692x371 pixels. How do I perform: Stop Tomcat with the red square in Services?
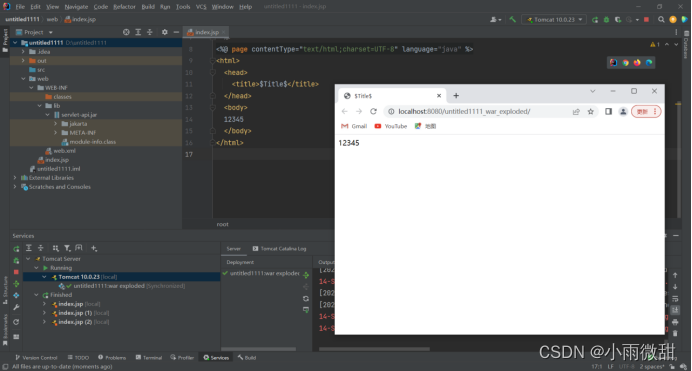(x=16, y=272)
